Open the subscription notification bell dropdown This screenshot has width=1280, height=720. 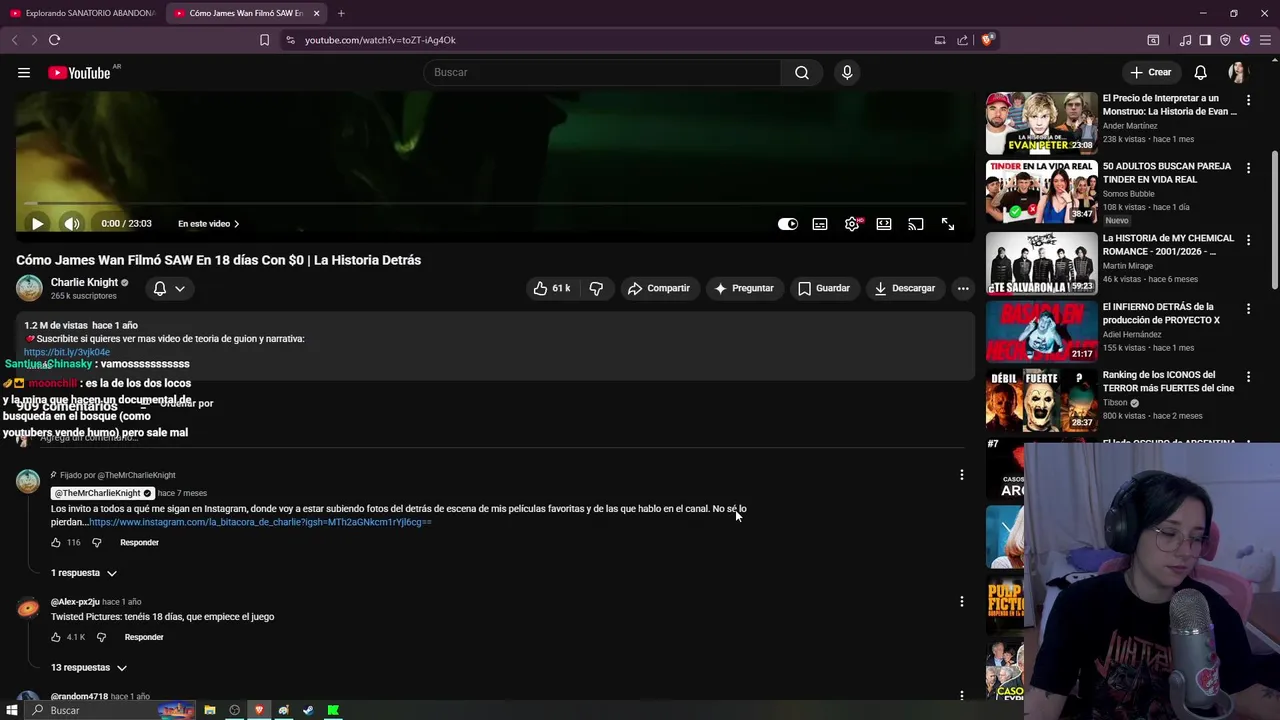pyautogui.click(x=169, y=288)
